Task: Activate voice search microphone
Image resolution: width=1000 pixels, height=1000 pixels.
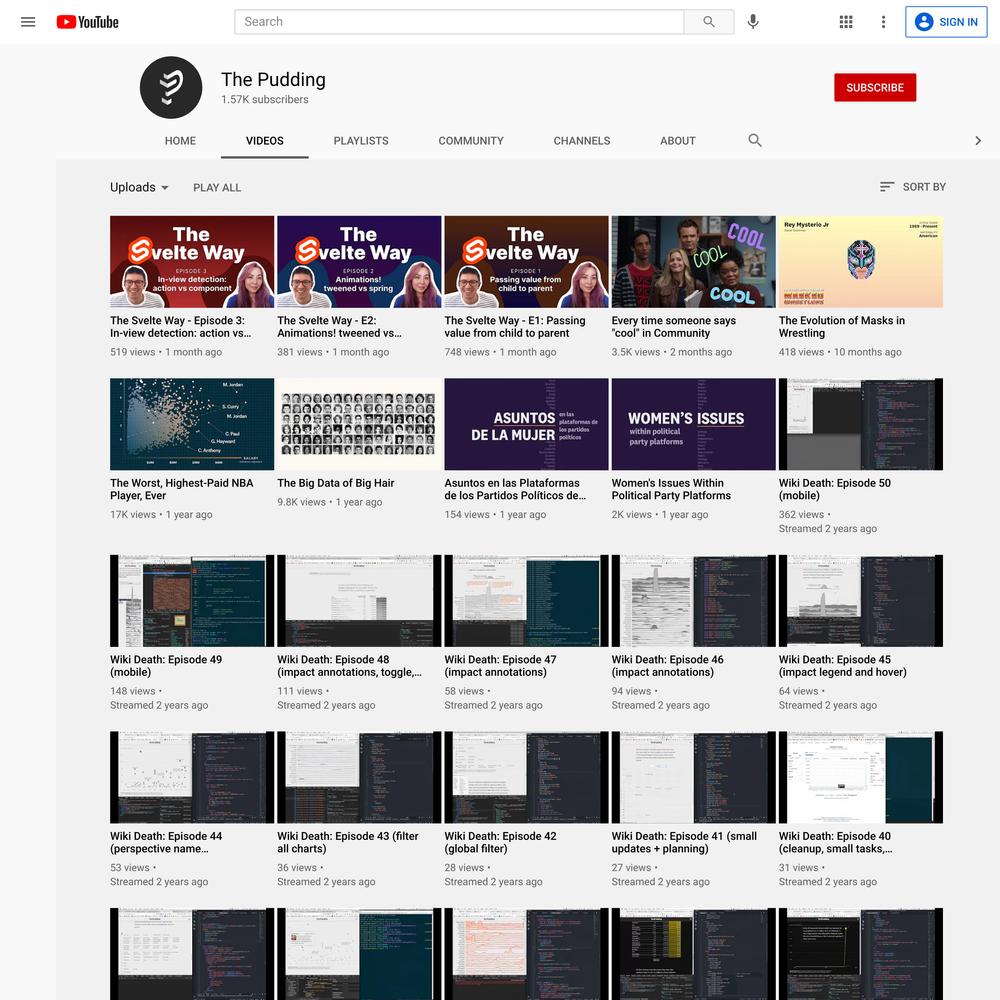Action: (753, 22)
